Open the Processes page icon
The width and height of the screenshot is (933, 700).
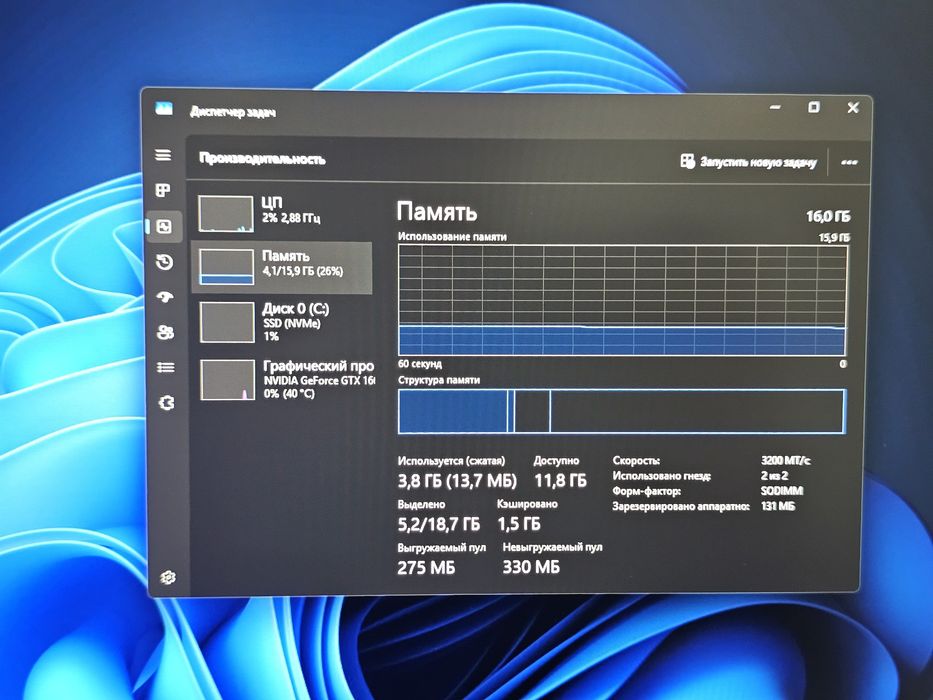point(163,190)
